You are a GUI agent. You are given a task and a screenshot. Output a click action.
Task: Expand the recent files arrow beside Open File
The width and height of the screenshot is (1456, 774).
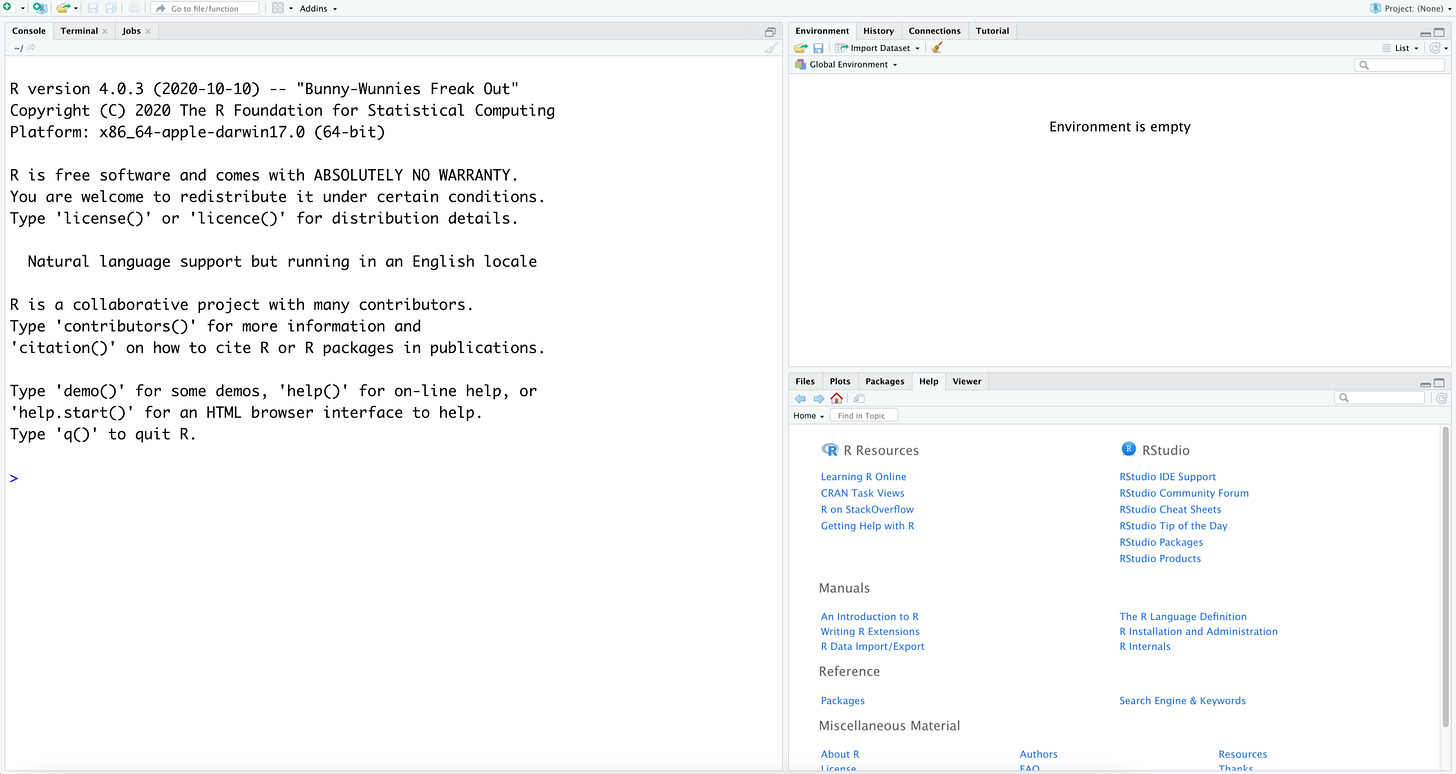[x=76, y=8]
